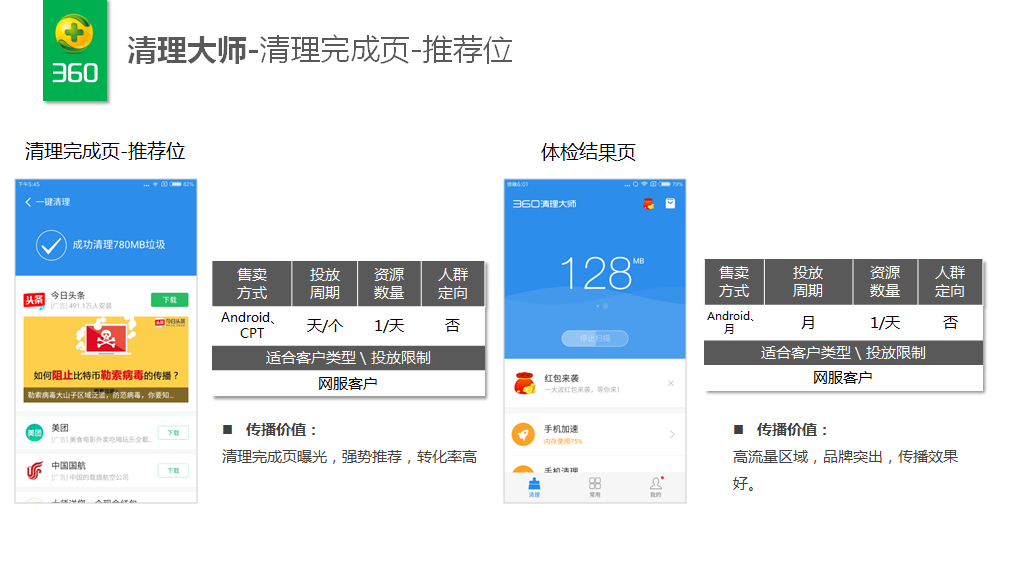Select the Android、CPT table cell
This screenshot has height=567, width=1025.
point(251,325)
